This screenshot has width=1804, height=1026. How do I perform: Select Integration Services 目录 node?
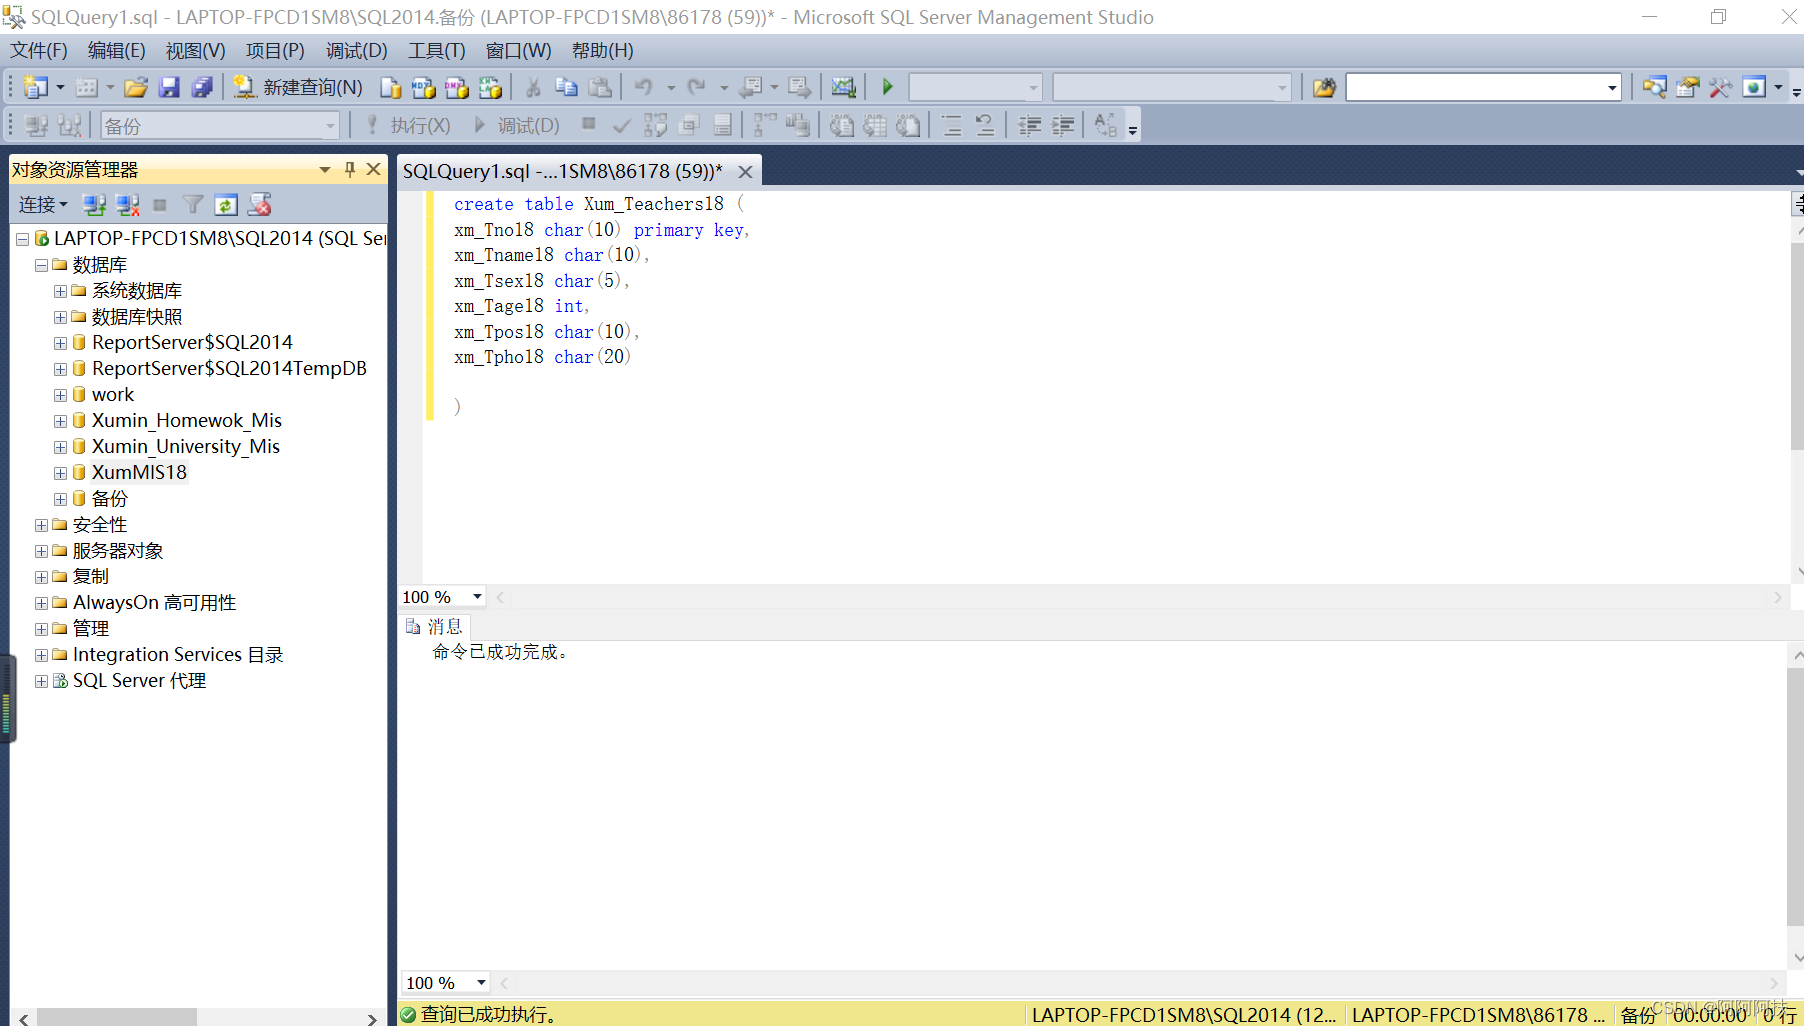click(178, 655)
